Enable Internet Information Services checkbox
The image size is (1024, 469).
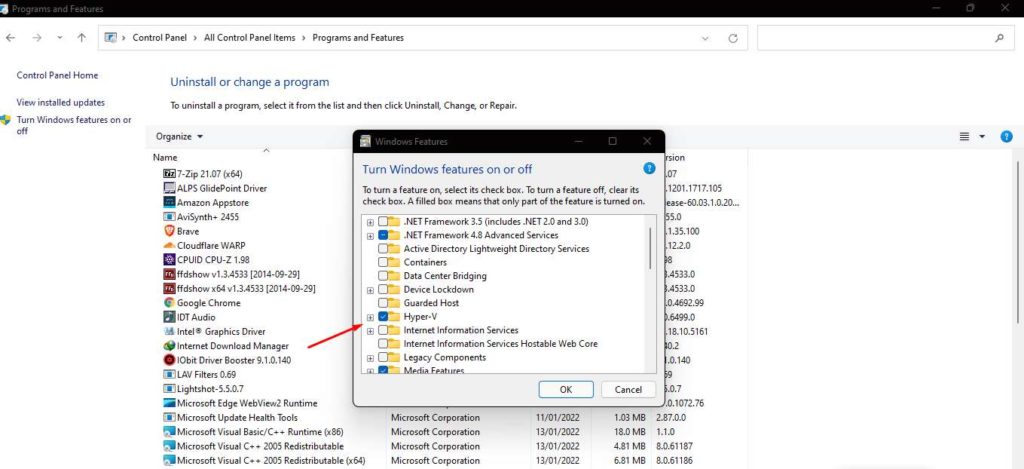pos(383,331)
